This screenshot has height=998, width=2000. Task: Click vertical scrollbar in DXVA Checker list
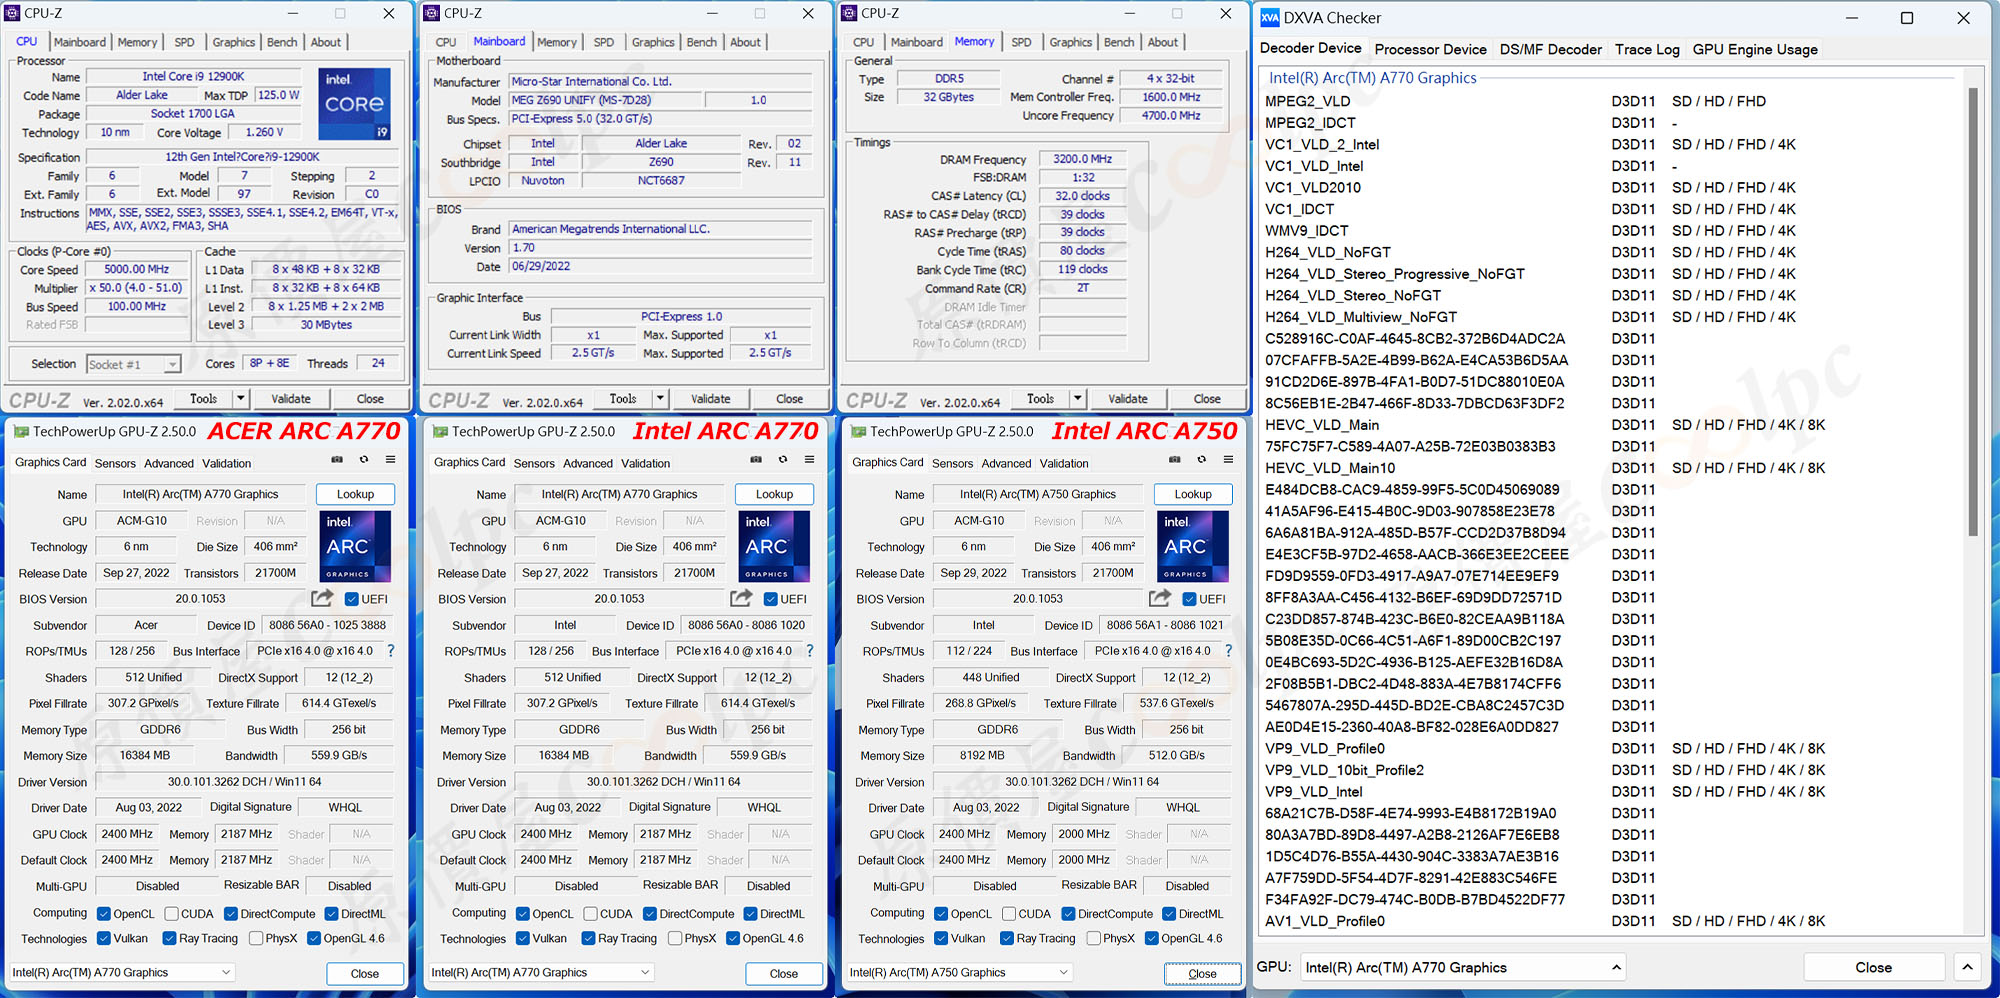point(1974,311)
